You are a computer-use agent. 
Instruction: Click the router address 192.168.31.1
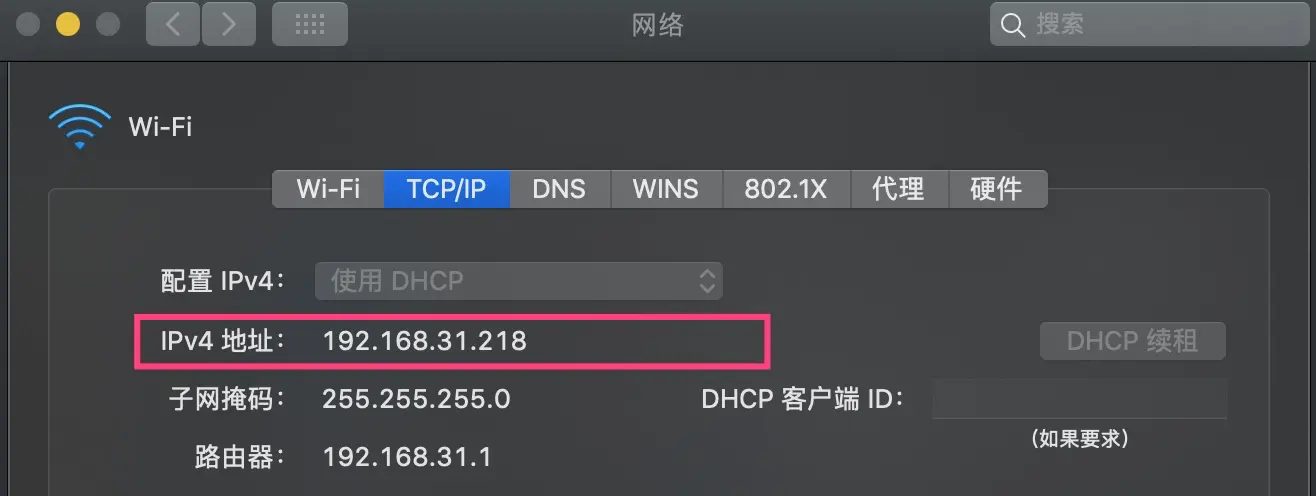click(407, 458)
